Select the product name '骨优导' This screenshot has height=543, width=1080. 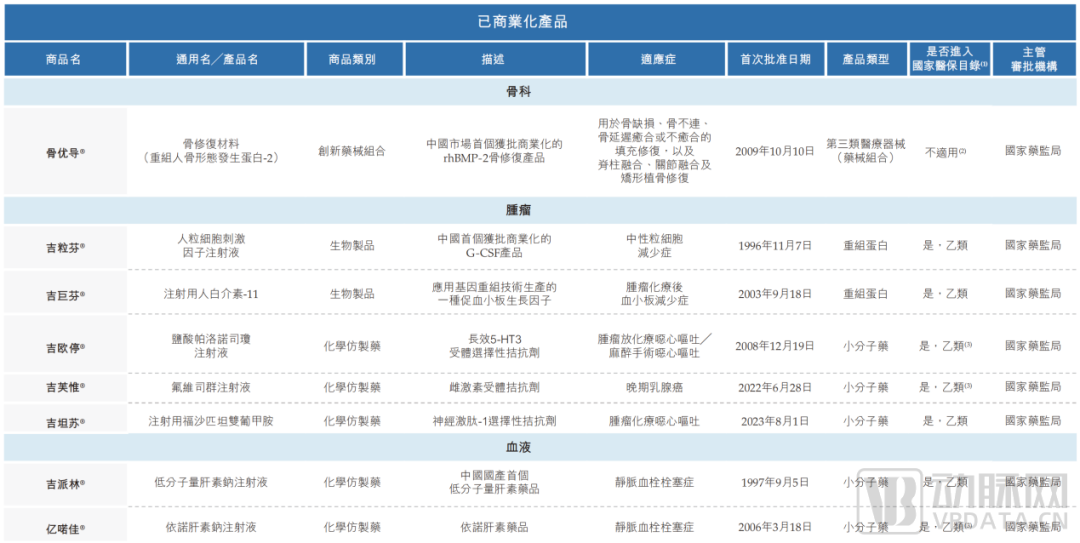click(65, 152)
